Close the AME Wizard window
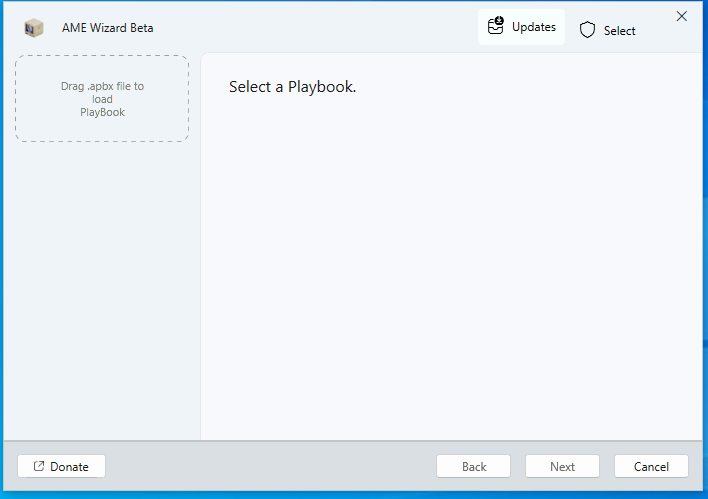Screen dimensions: 708x499 pos(682,16)
